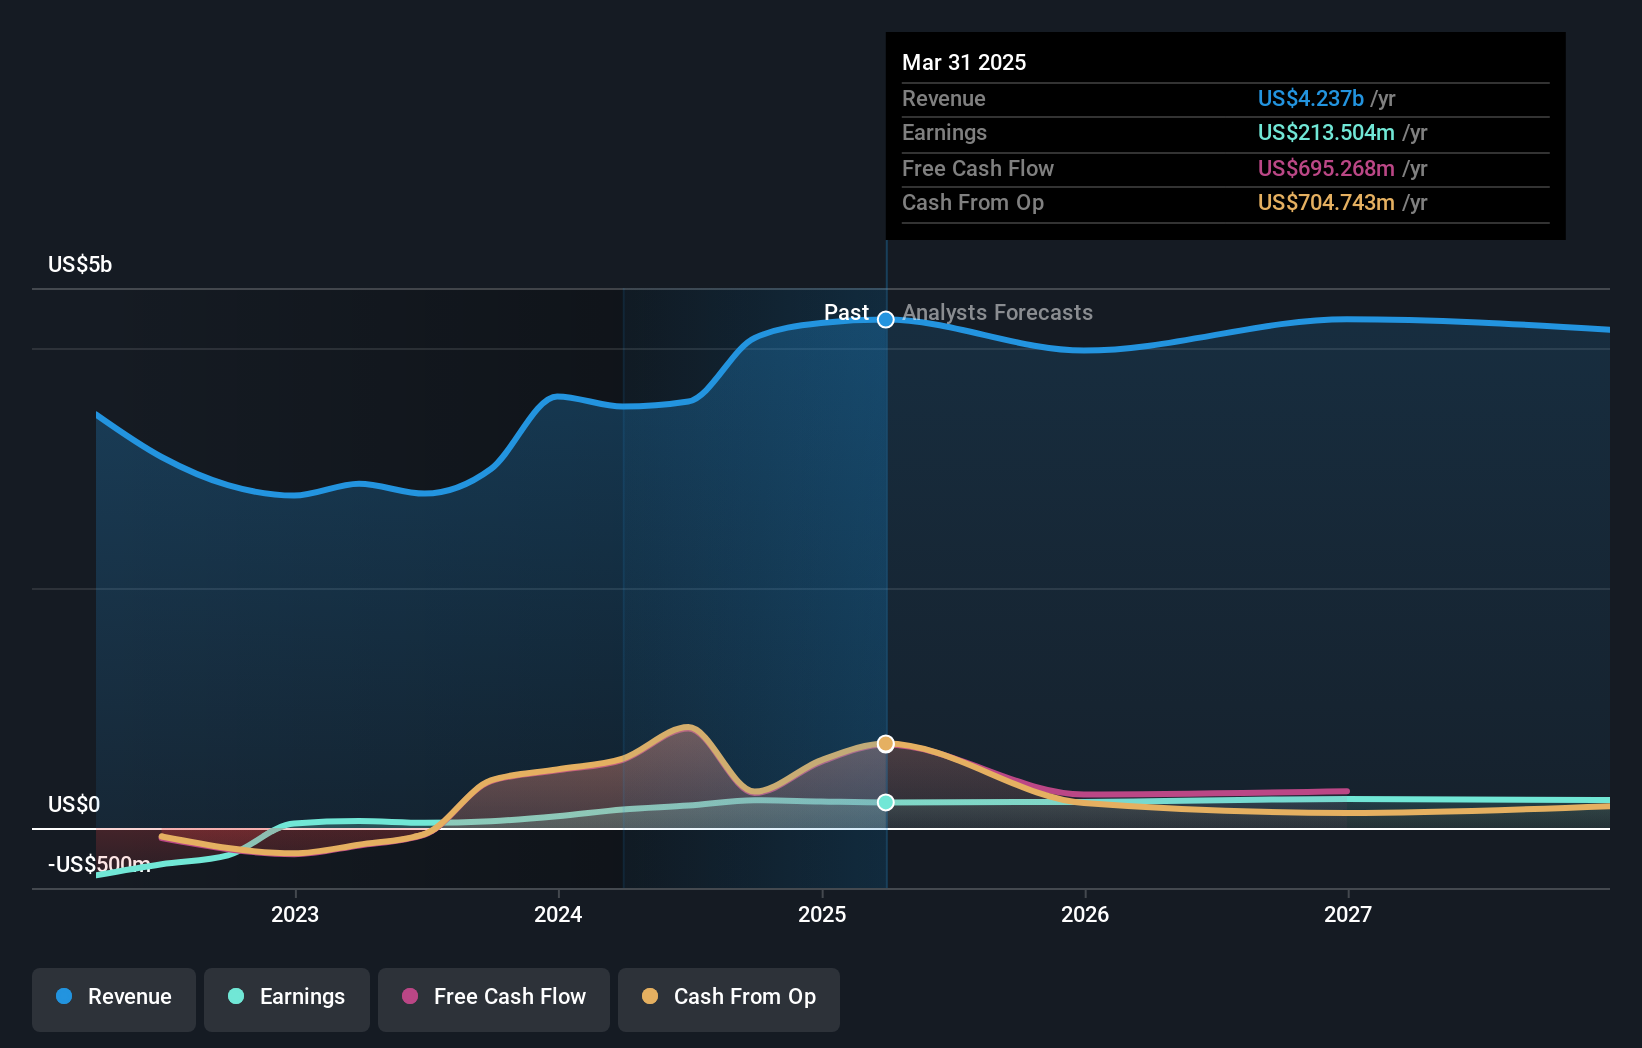Click the Cash From Op row label in tooltip
This screenshot has width=1642, height=1048.
click(x=973, y=203)
